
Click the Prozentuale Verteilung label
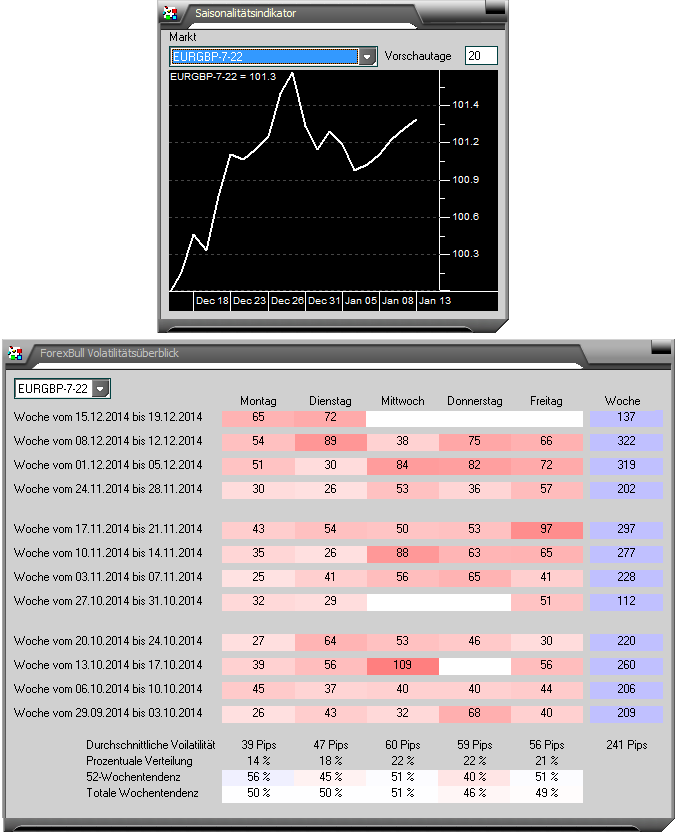point(139,761)
